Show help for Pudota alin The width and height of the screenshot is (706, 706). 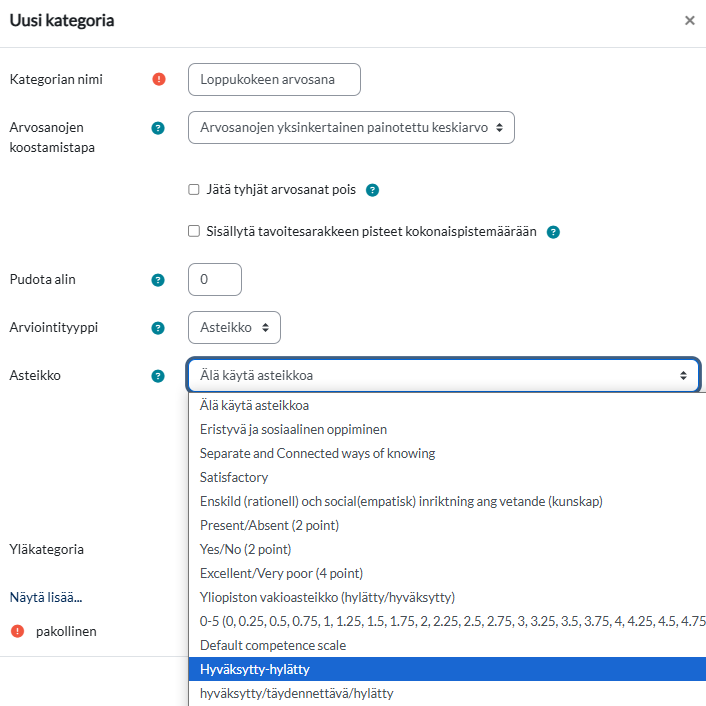(x=157, y=280)
